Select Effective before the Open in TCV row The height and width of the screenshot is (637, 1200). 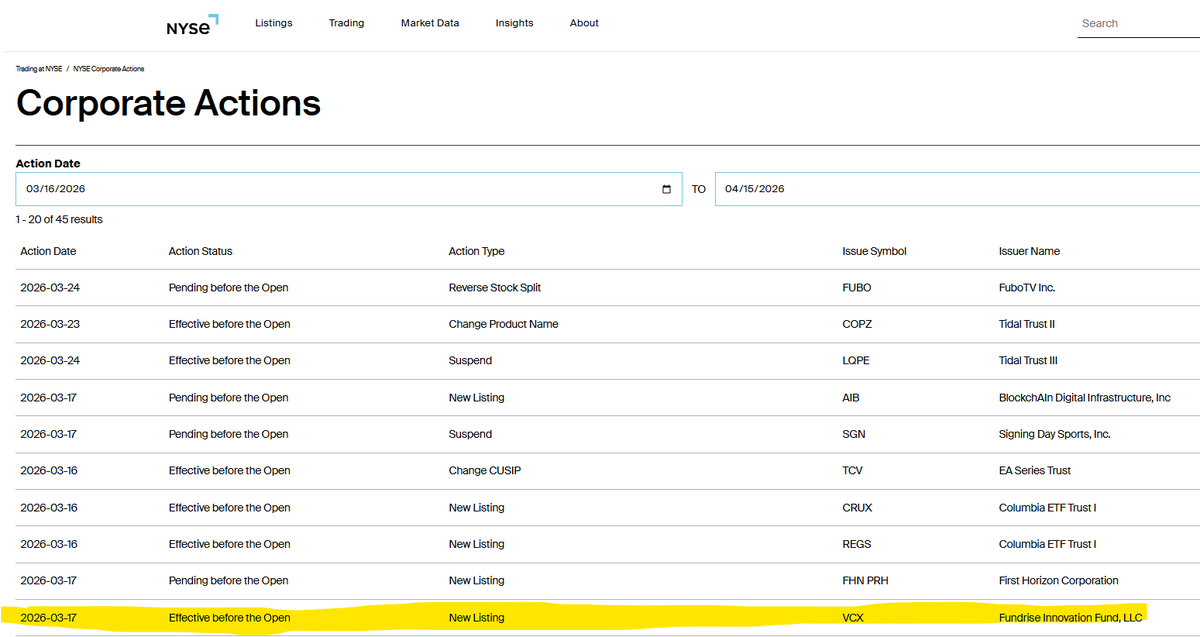click(229, 470)
